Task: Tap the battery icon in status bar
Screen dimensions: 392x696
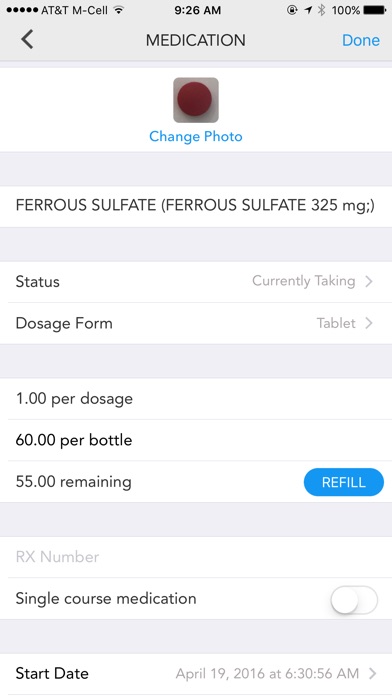Action: tap(375, 10)
